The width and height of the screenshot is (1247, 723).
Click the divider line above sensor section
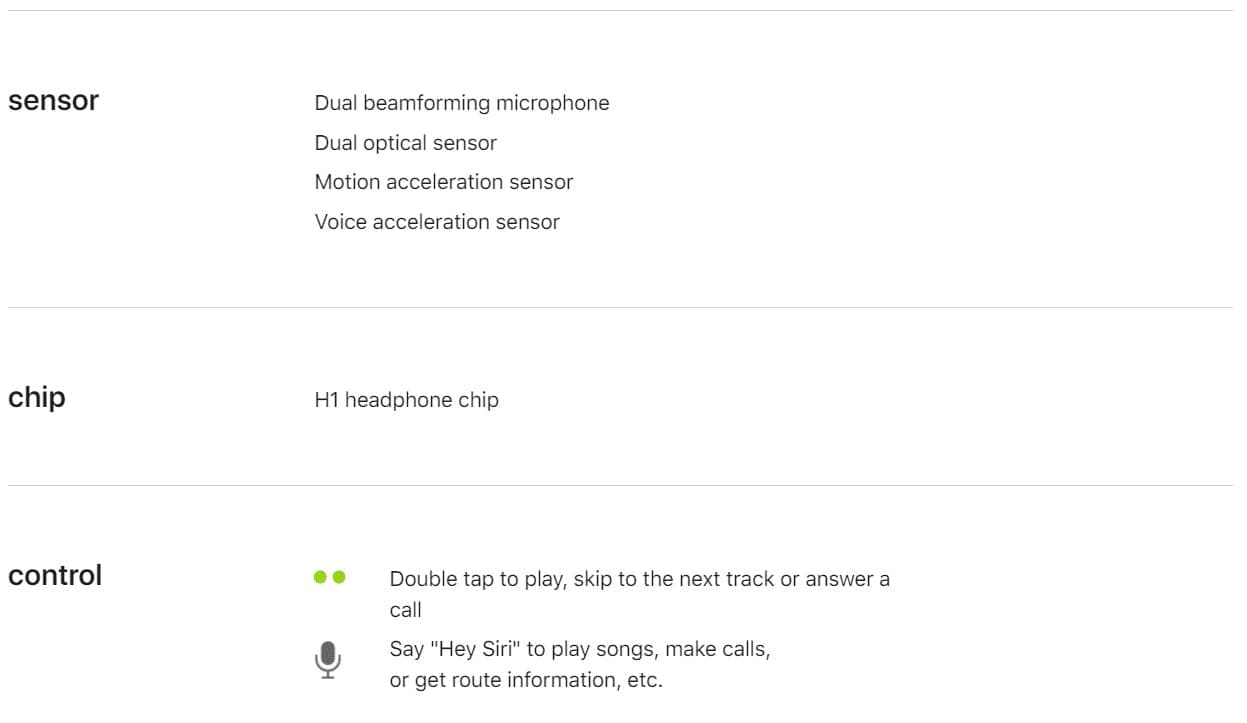point(620,10)
